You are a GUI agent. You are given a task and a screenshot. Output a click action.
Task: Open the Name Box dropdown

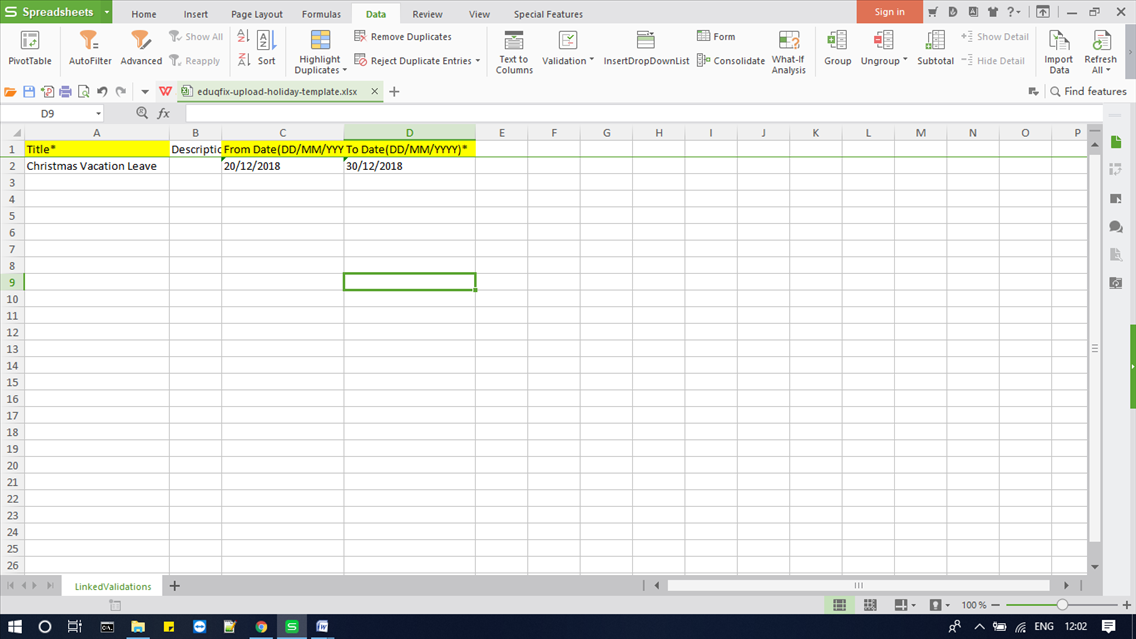pyautogui.click(x=99, y=114)
